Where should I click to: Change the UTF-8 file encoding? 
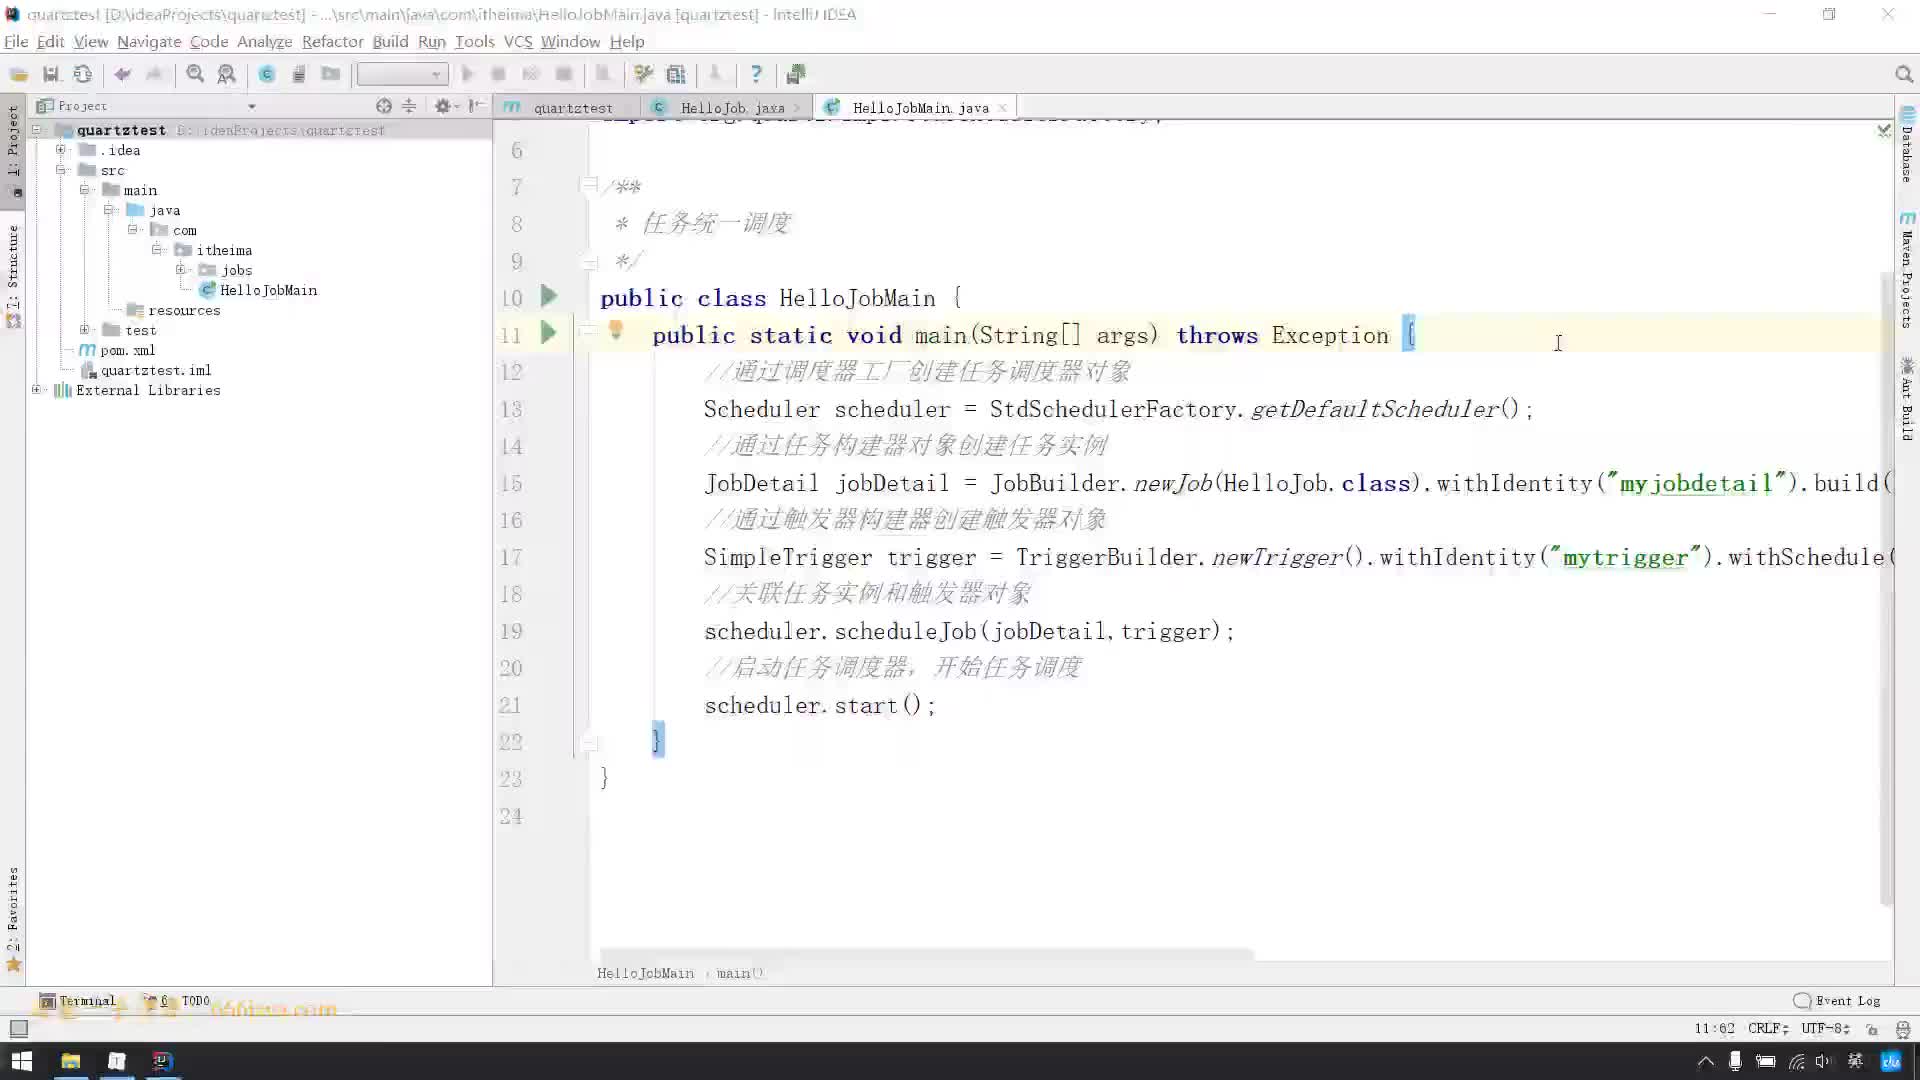point(1826,1028)
